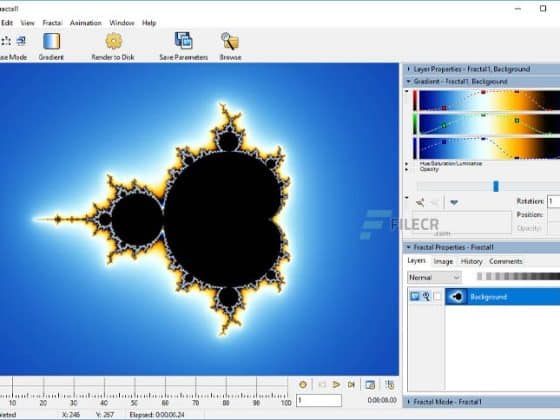Click the Y: 267 coordinate in status bar
The image size is (560, 420).
pyautogui.click(x=105, y=415)
